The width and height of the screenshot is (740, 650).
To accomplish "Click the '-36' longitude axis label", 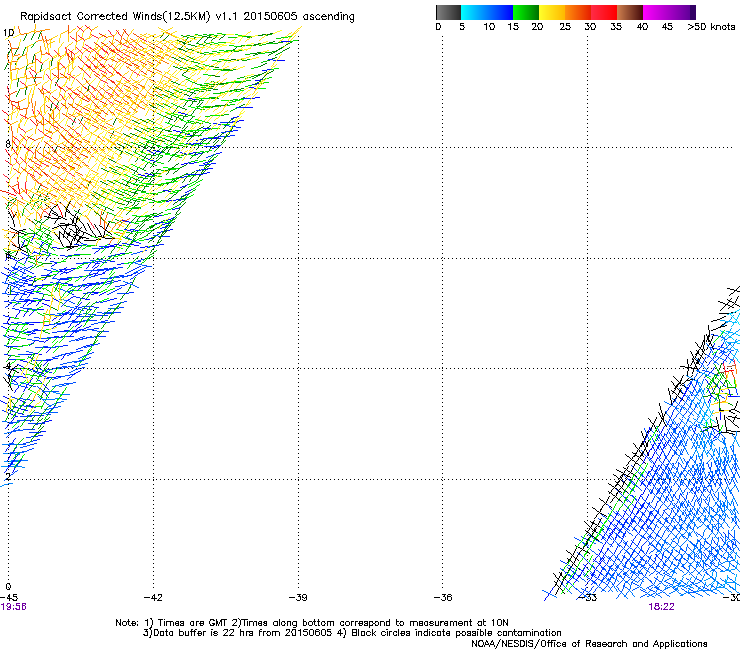I will (x=443, y=598).
